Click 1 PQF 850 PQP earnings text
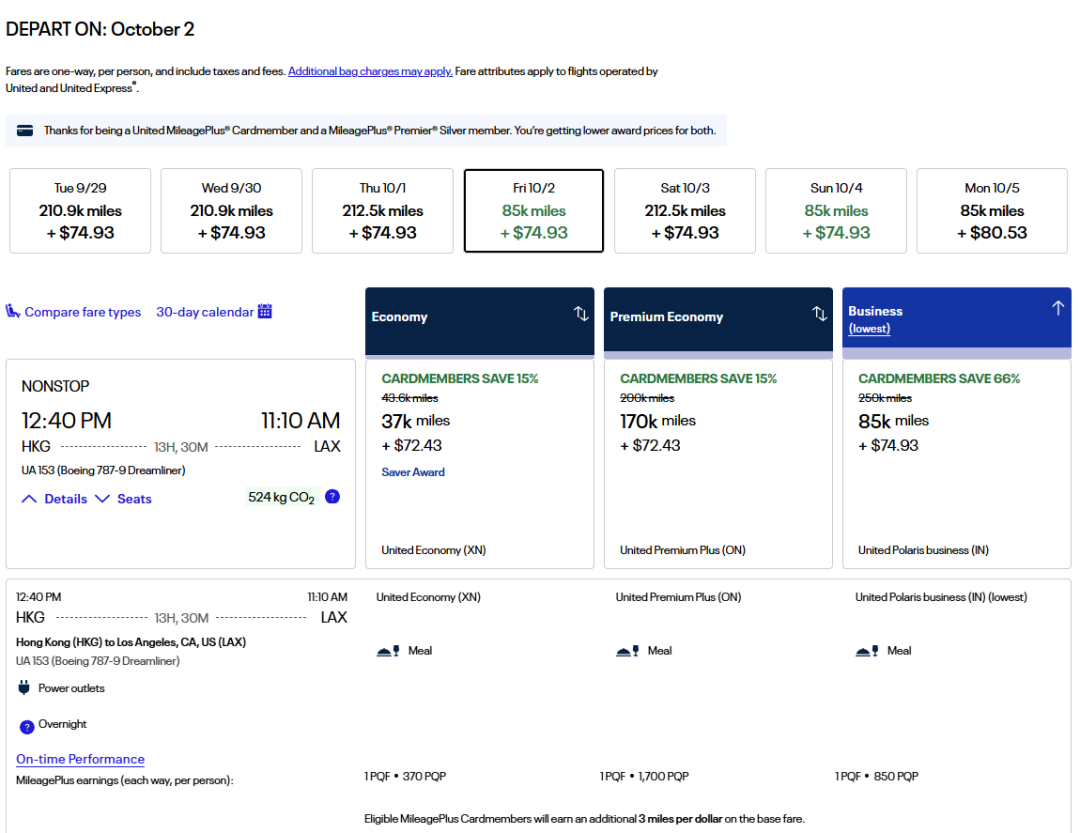Screen dimensions: 1080x833 (x=877, y=777)
